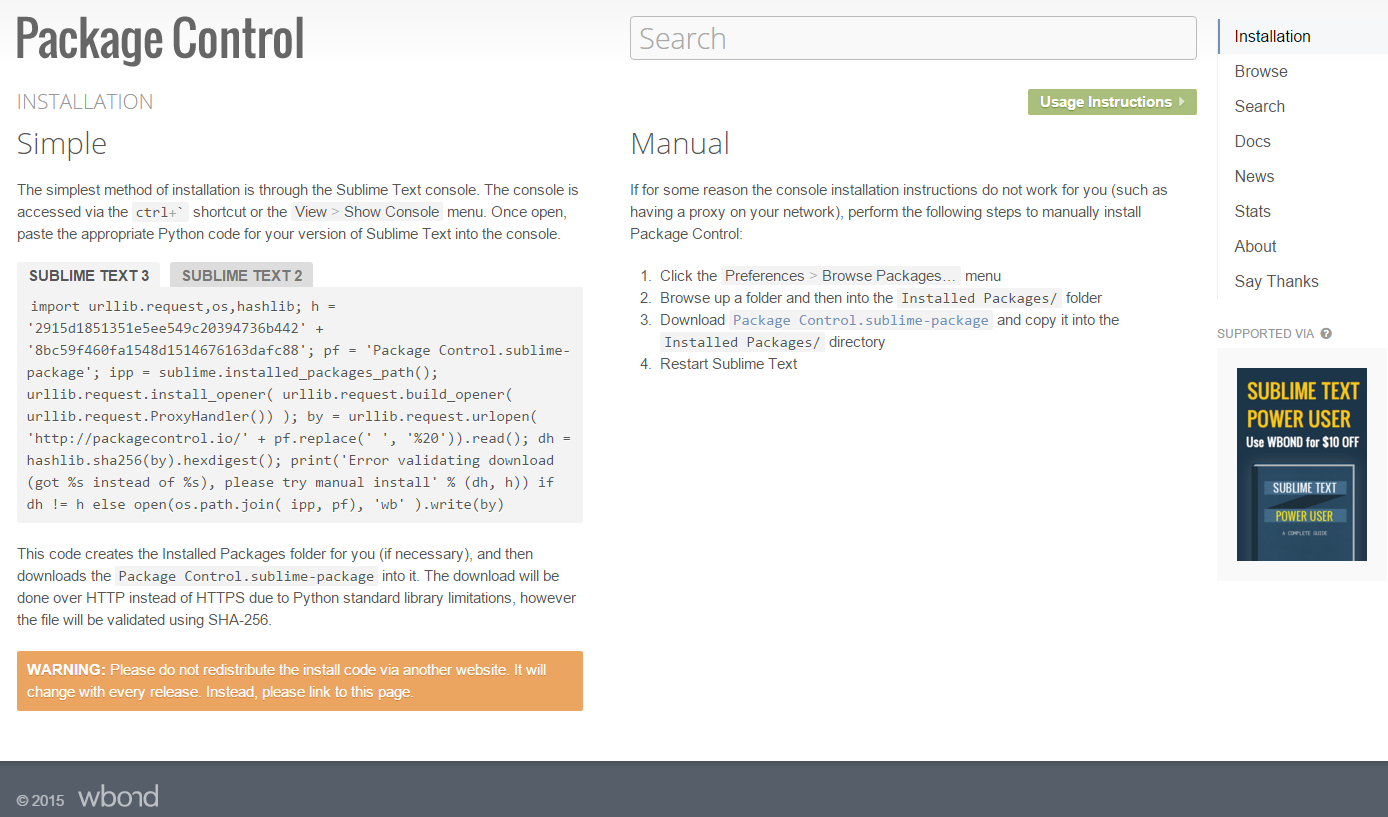The height and width of the screenshot is (817, 1388).
Task: Click "Restart Sublime Text" step four
Action: coord(728,364)
